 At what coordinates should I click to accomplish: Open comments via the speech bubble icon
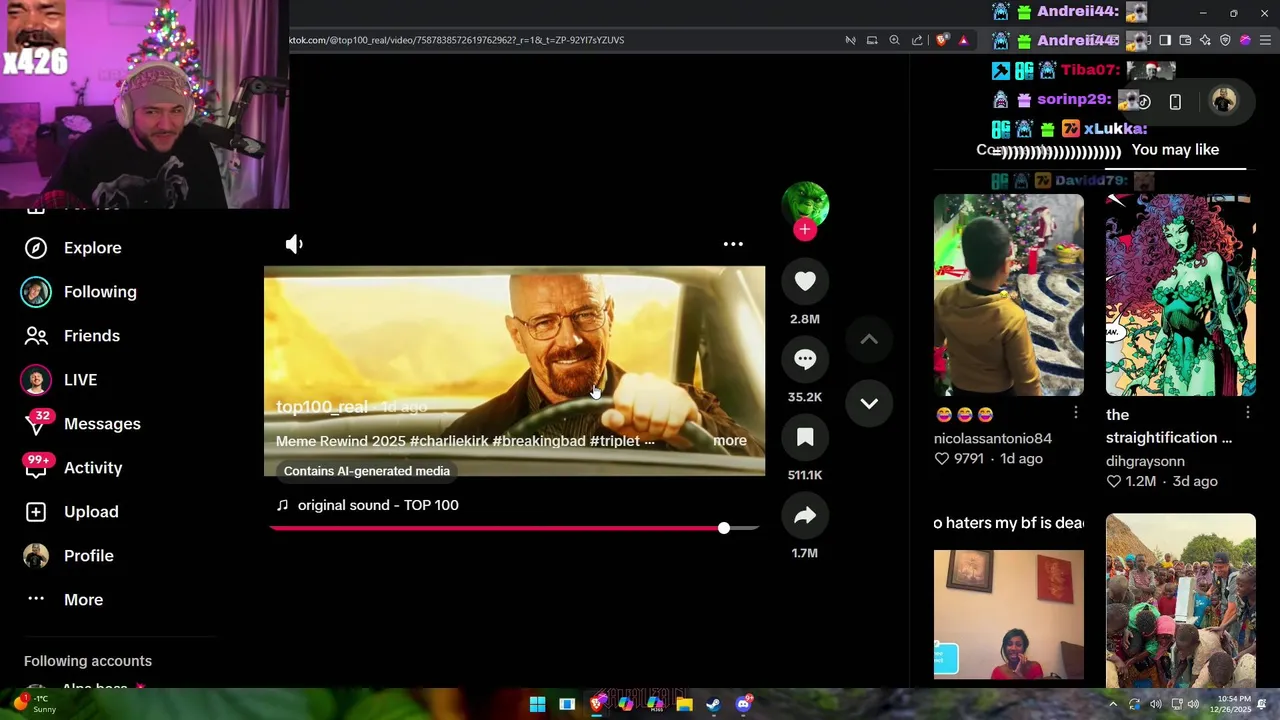click(805, 359)
